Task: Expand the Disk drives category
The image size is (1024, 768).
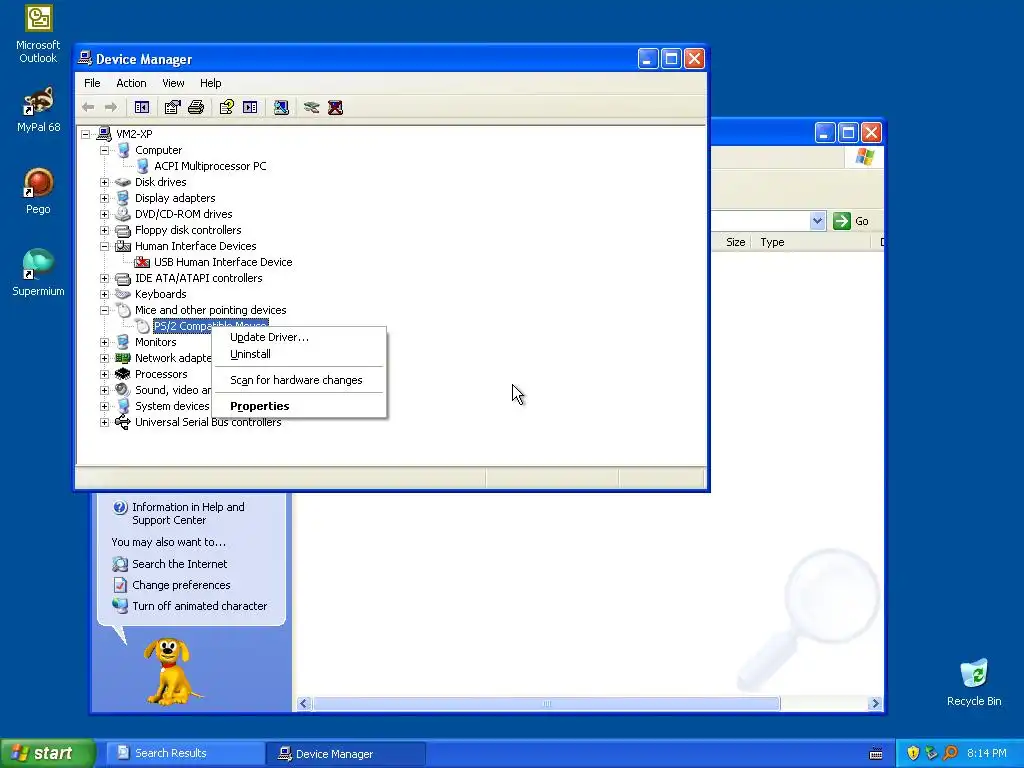Action: 104,182
